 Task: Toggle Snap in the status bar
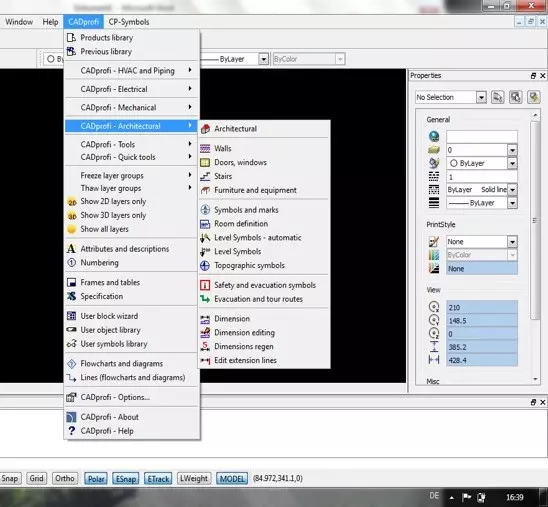[10, 478]
